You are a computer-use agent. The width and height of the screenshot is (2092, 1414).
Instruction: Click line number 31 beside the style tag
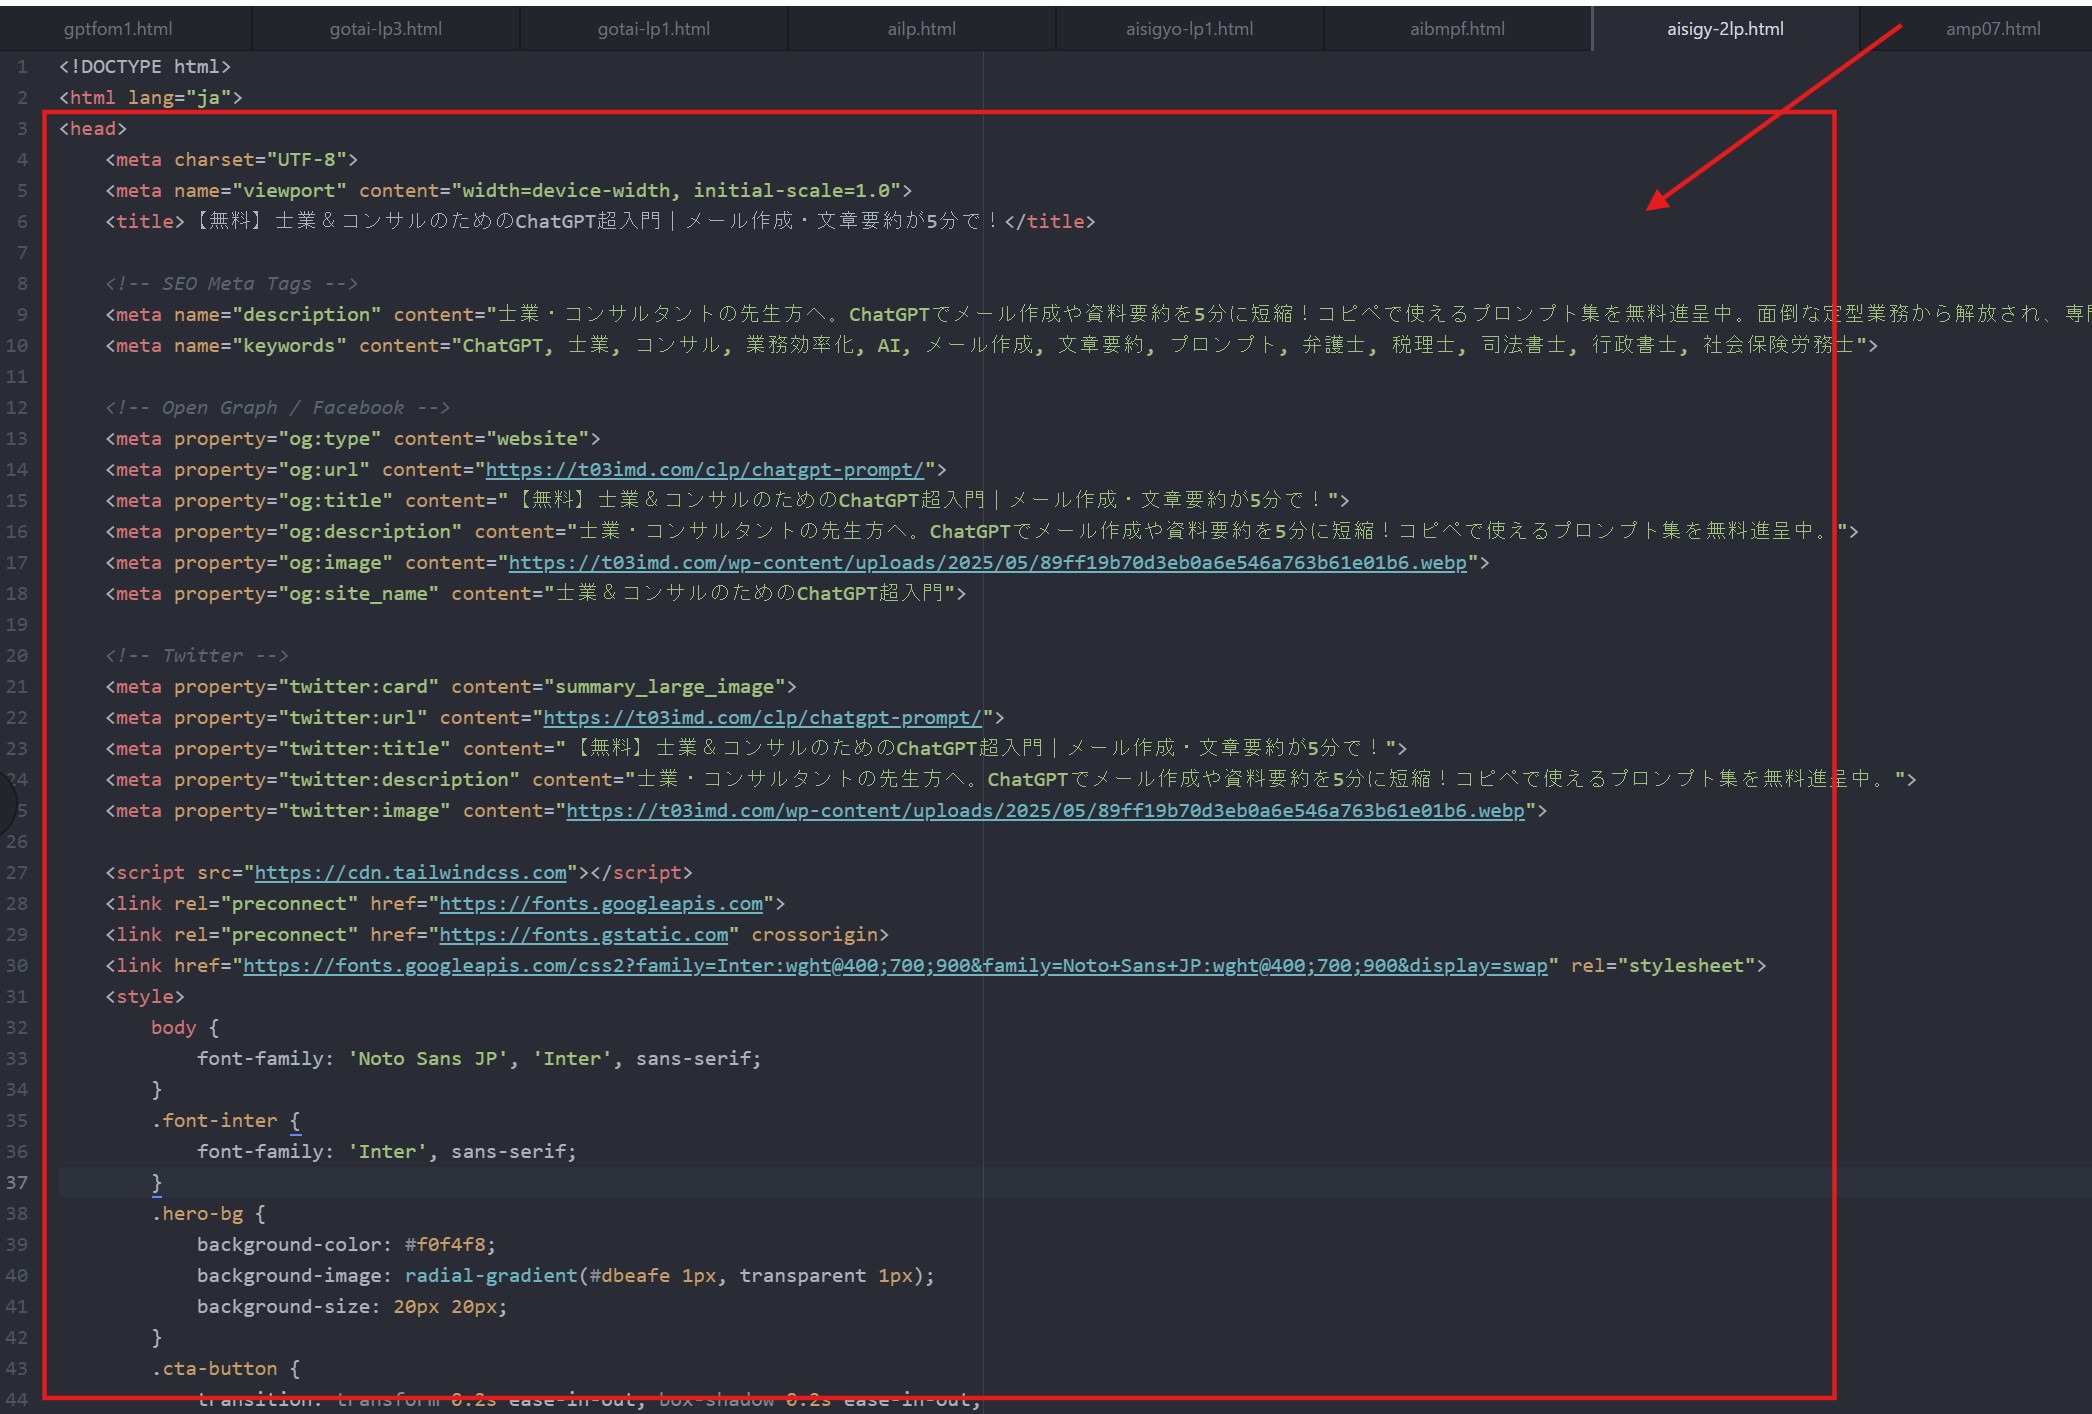17,996
